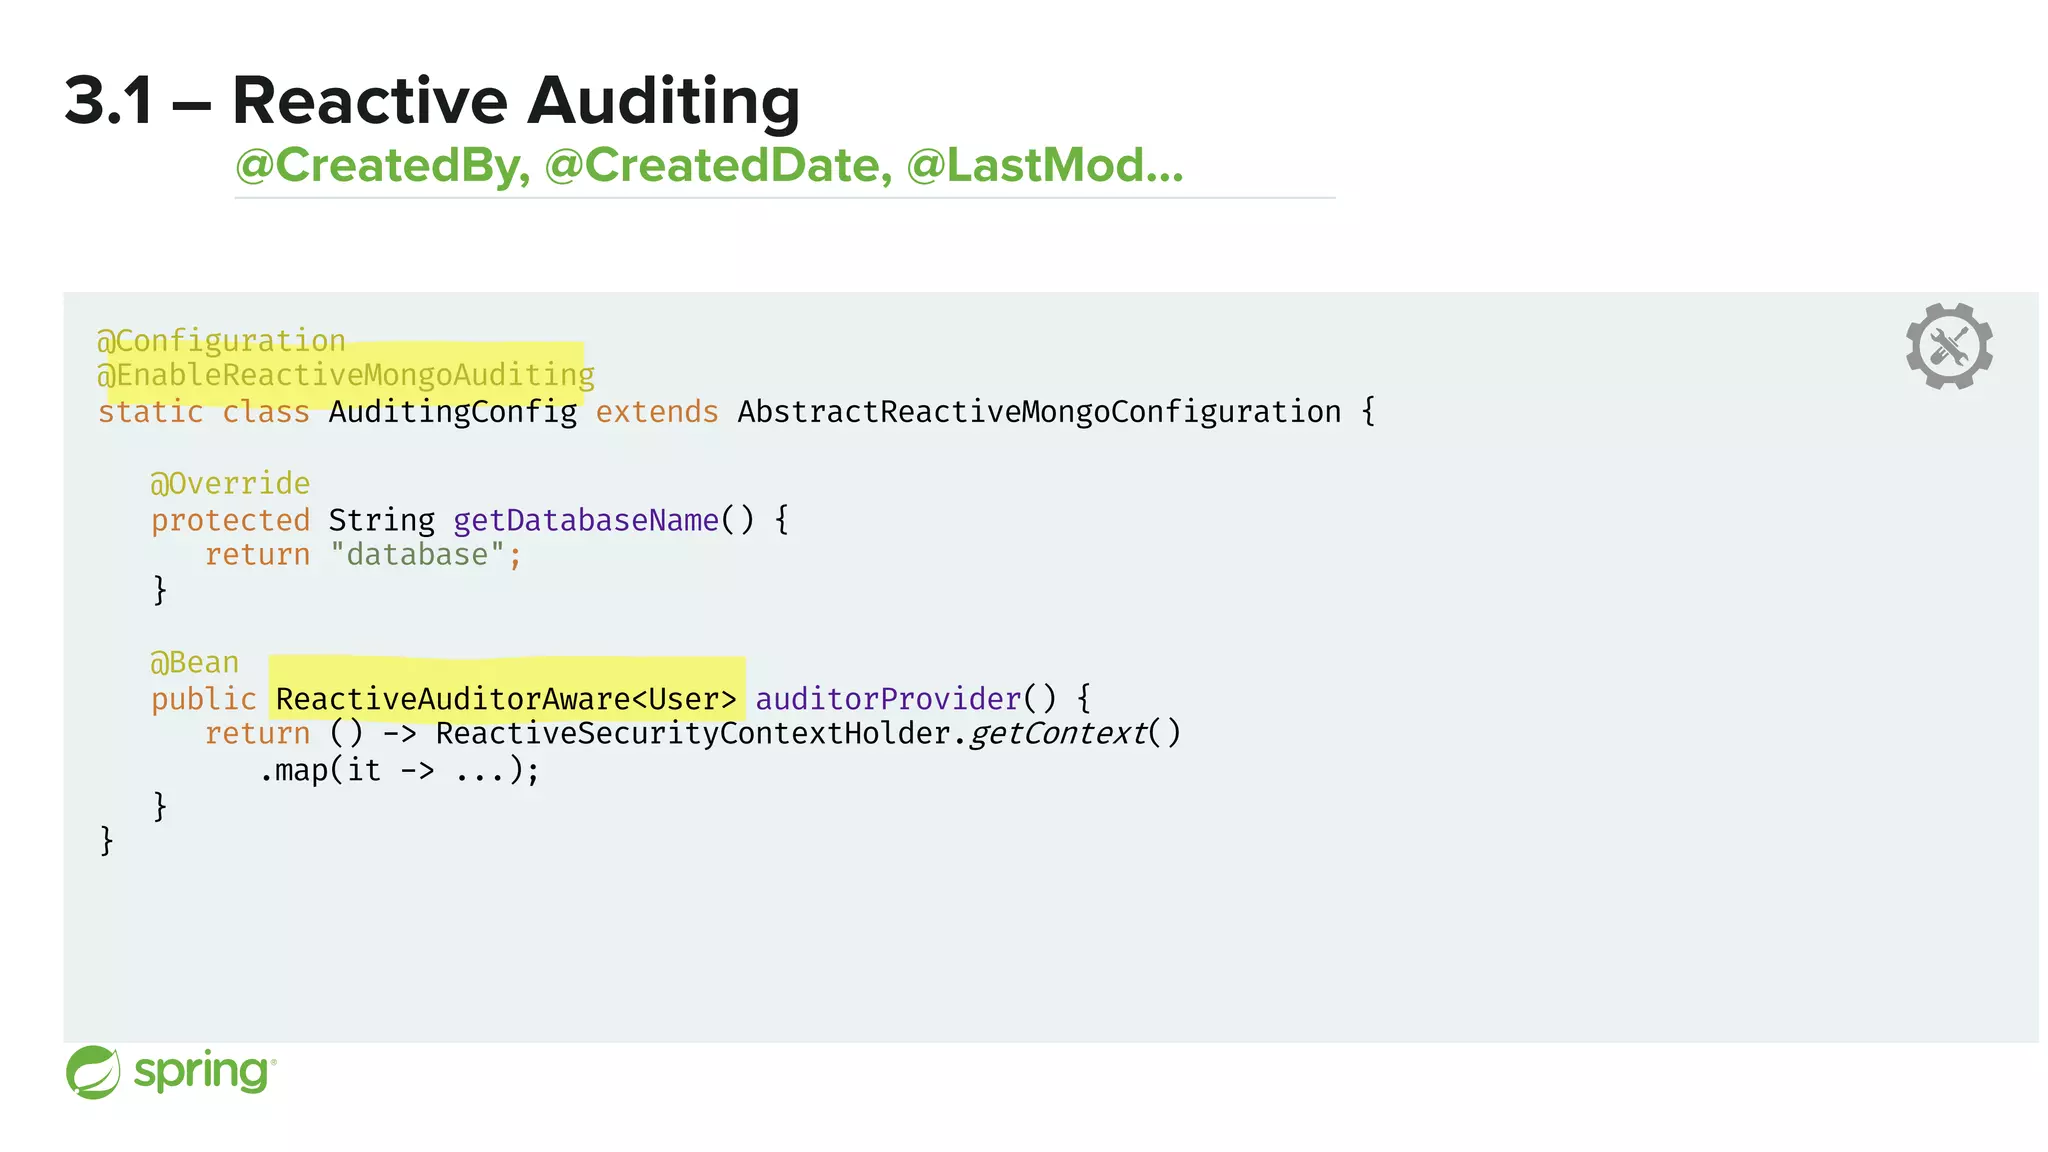Click the string literal "database"
Image resolution: width=2048 pixels, height=1152 pixels.
417,554
